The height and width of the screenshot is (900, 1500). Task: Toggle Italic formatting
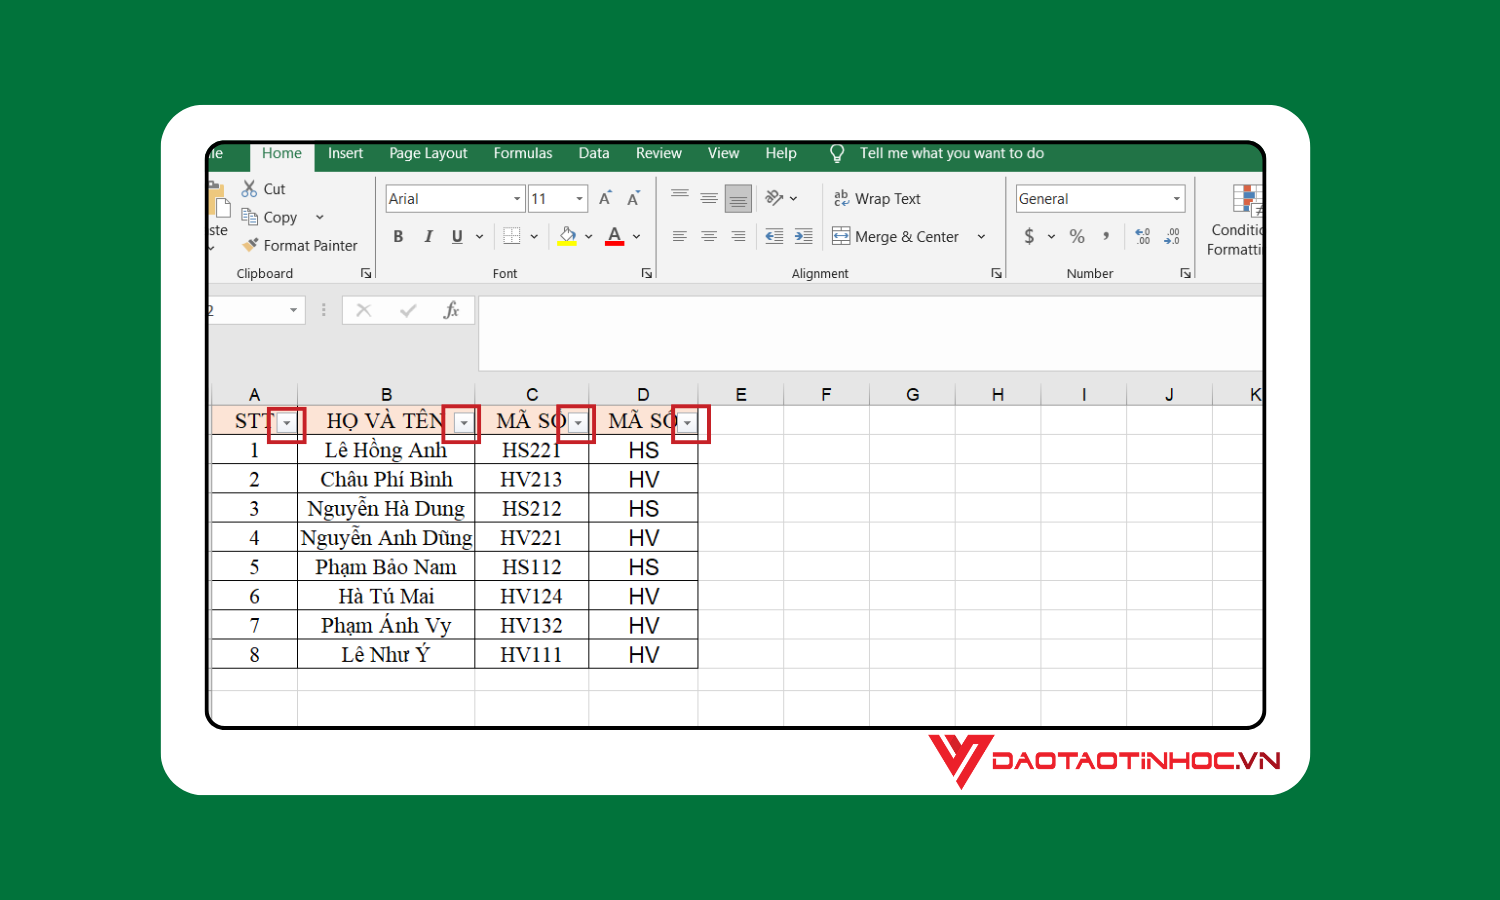coord(428,236)
